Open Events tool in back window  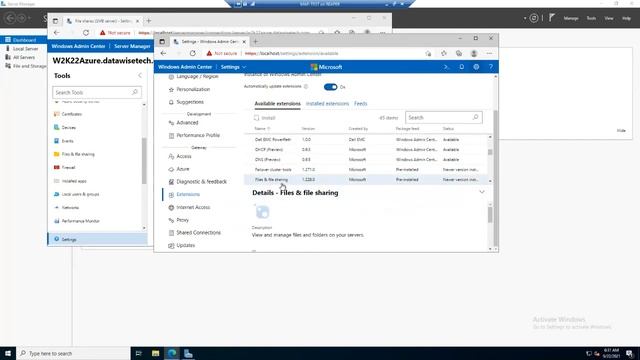click(x=67, y=141)
